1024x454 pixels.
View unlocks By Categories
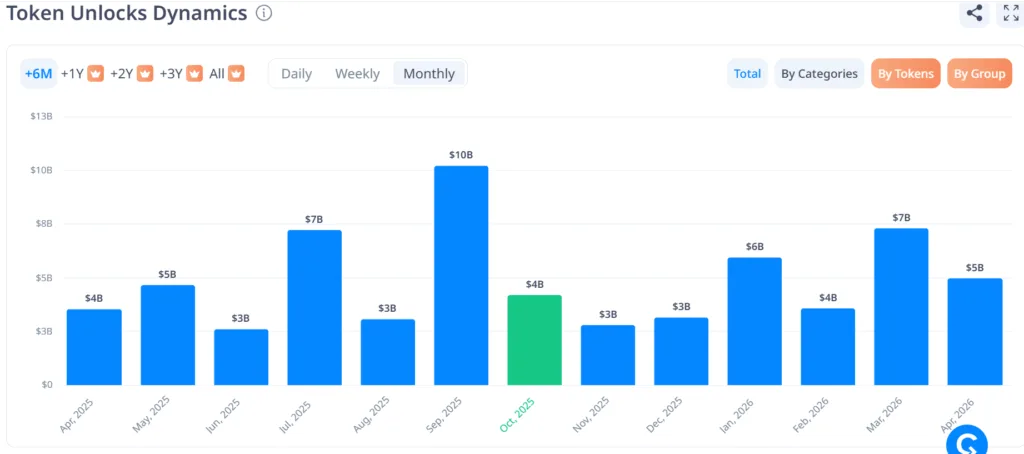pyautogui.click(x=819, y=73)
